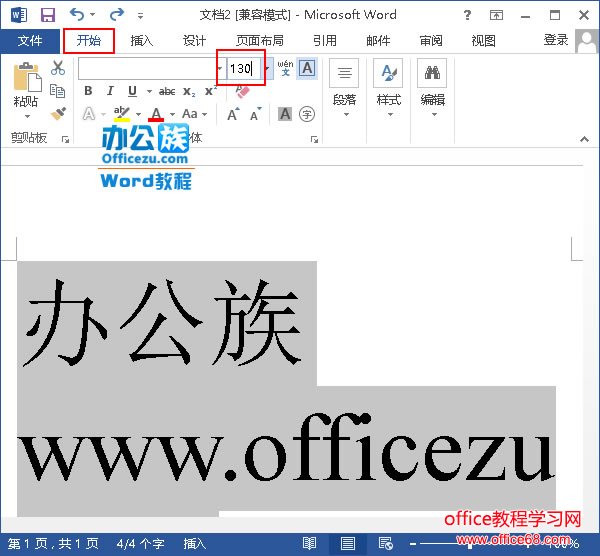
Task: Collapse the ribbon chevron
Action: point(584,139)
